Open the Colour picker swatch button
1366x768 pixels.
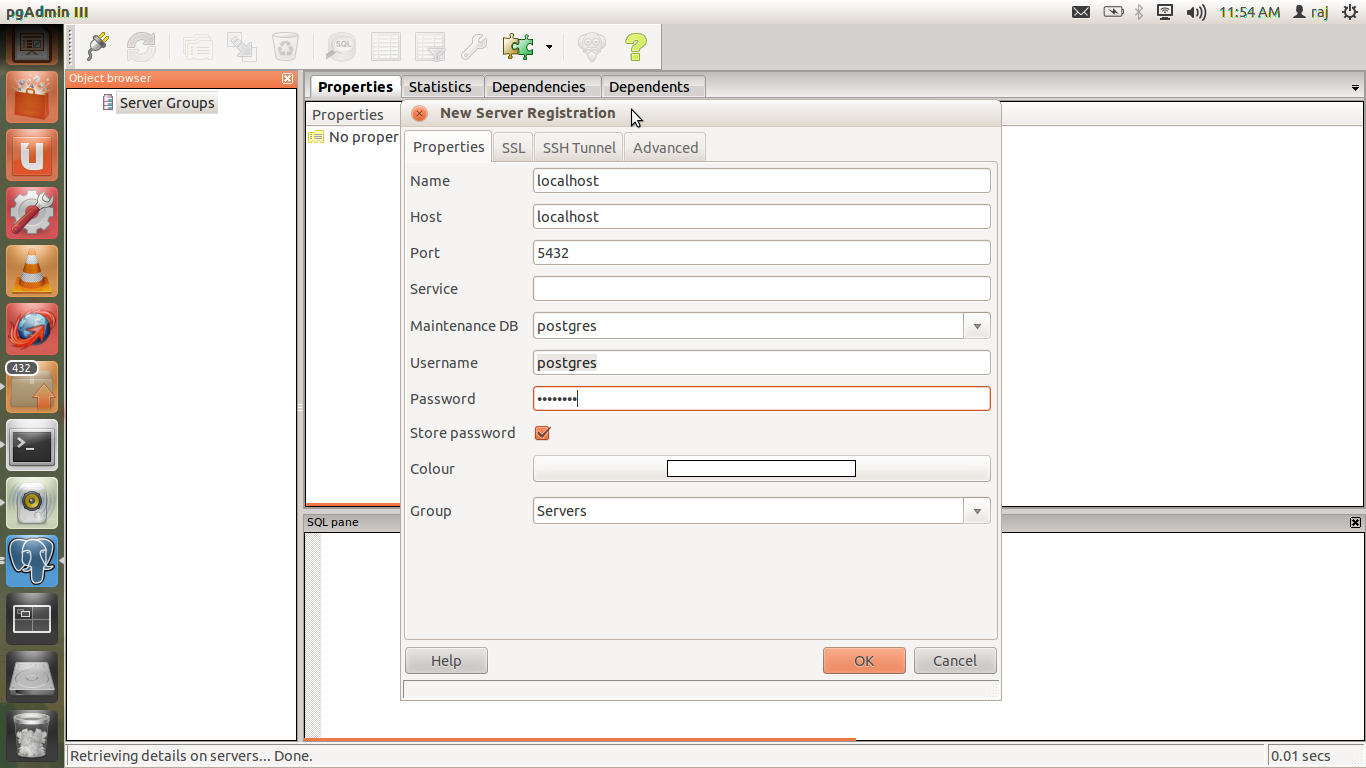[x=762, y=469]
